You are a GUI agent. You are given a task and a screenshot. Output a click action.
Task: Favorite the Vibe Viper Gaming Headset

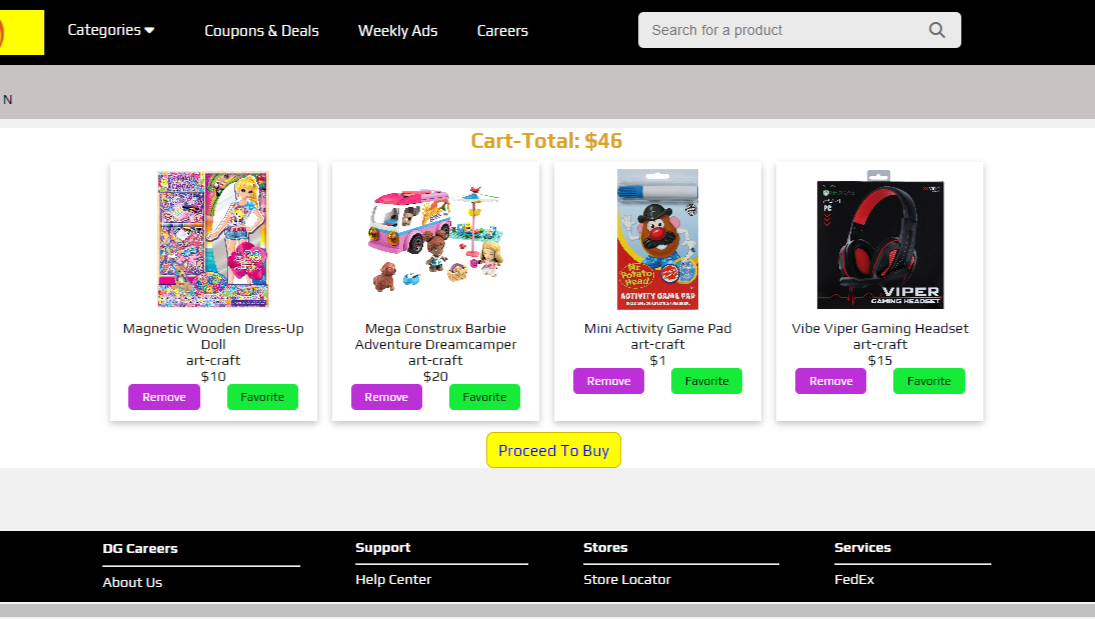click(928, 381)
